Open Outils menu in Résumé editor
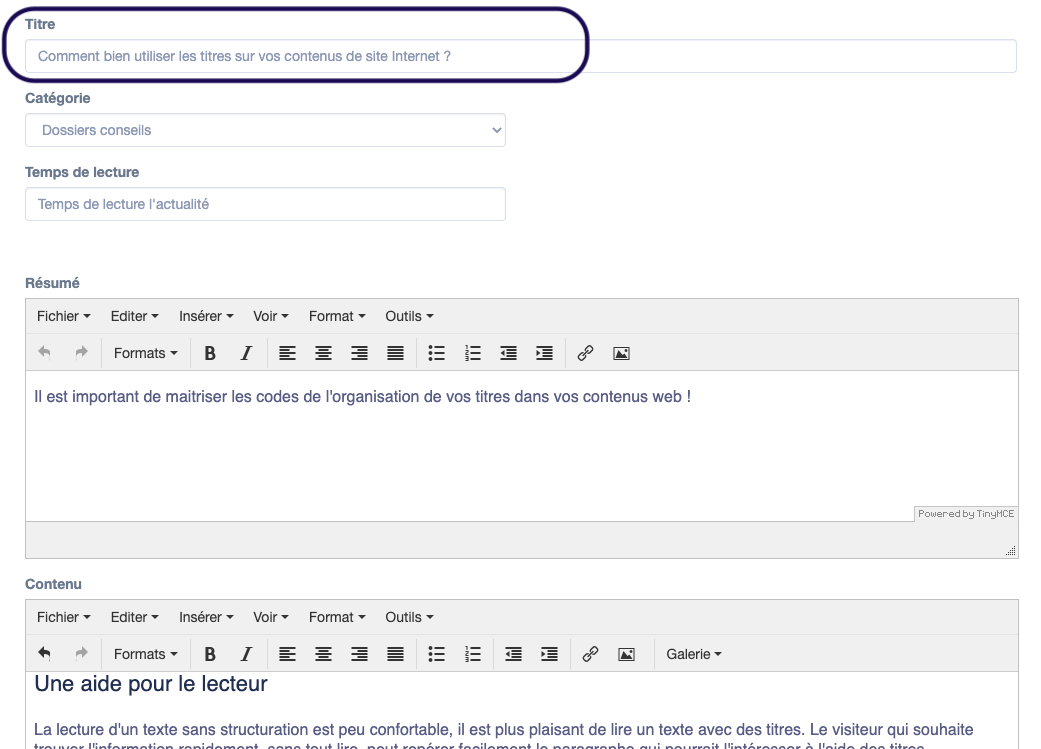The width and height of the screenshot is (1041, 749). pos(409,316)
